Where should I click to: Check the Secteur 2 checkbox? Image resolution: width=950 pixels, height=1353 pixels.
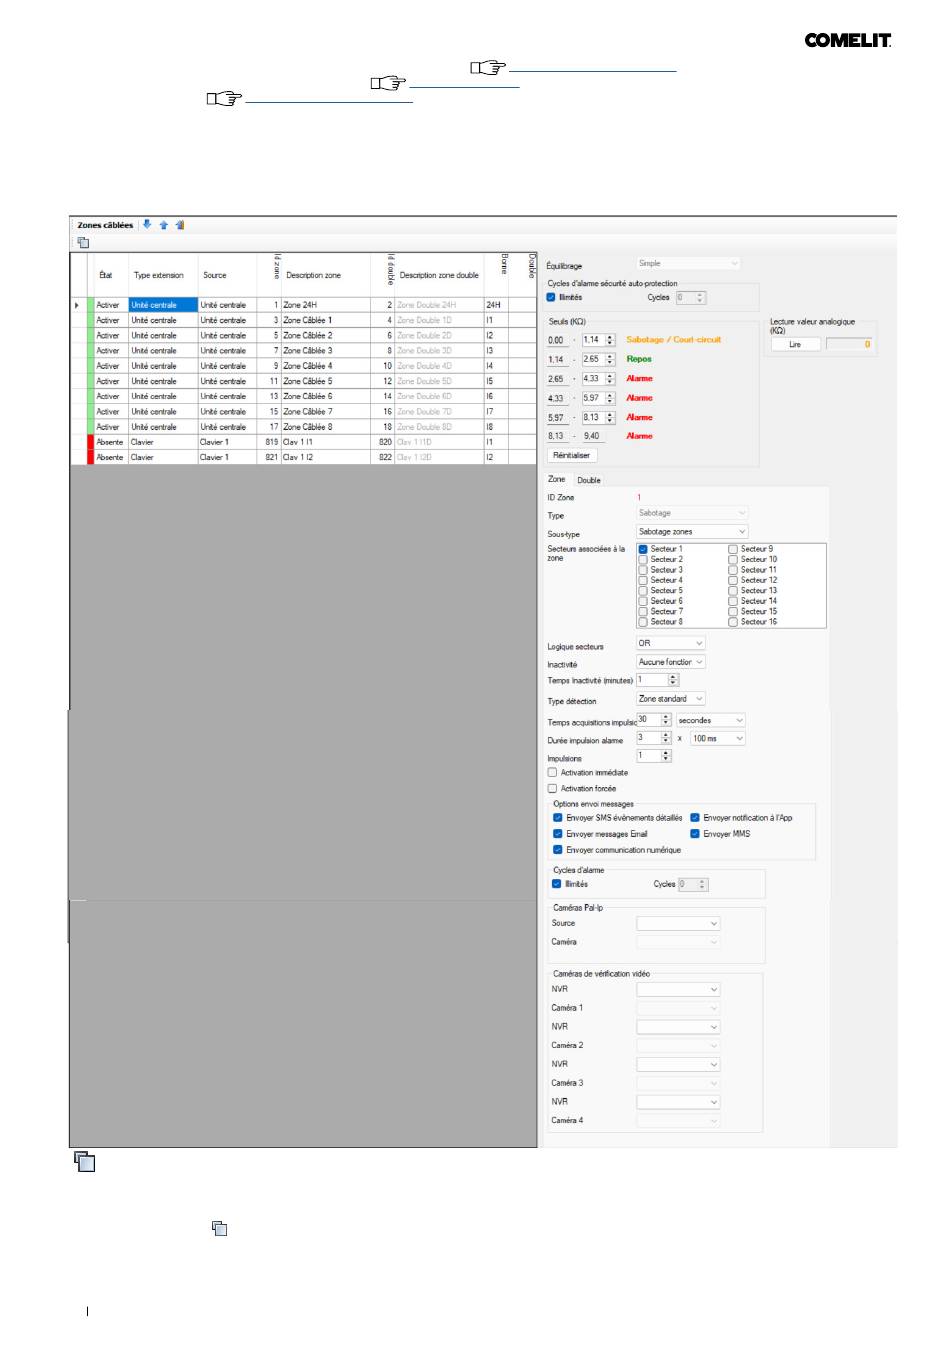coord(643,559)
